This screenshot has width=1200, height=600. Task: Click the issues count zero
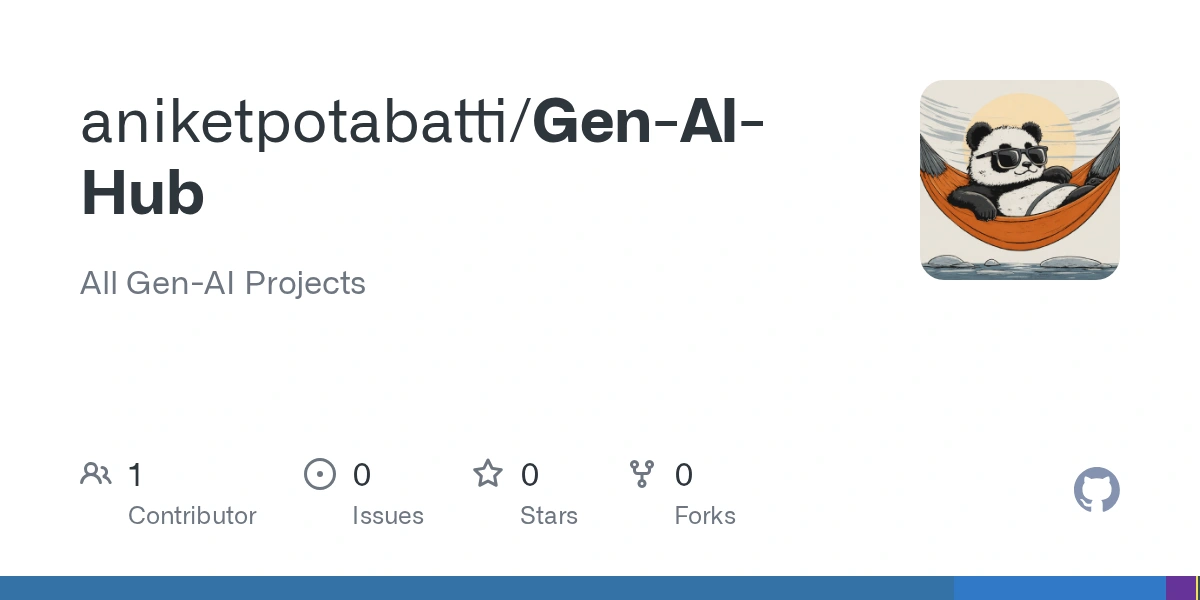362,474
